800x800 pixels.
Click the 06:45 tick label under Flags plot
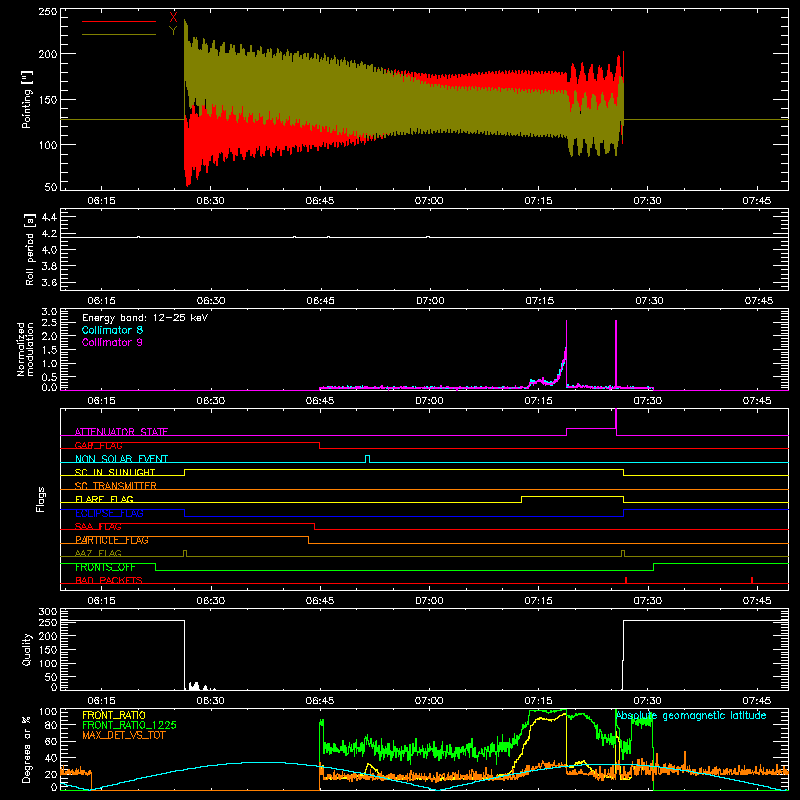(320, 601)
